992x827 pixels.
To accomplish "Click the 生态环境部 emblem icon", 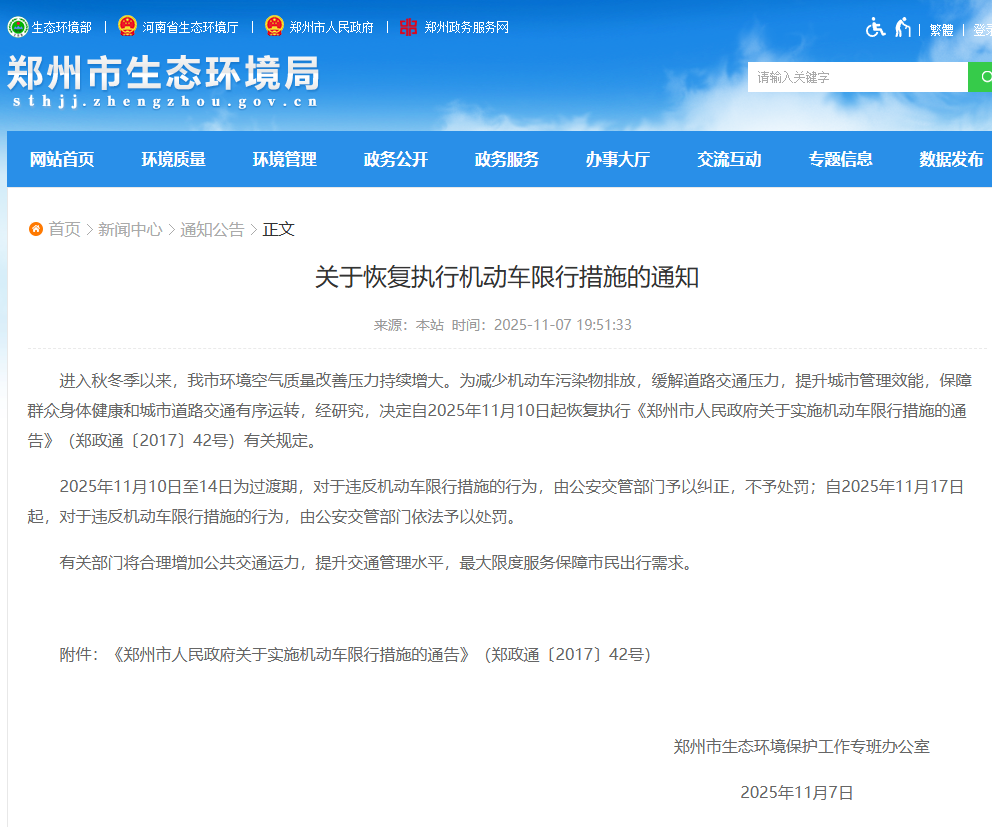I will [x=17, y=27].
